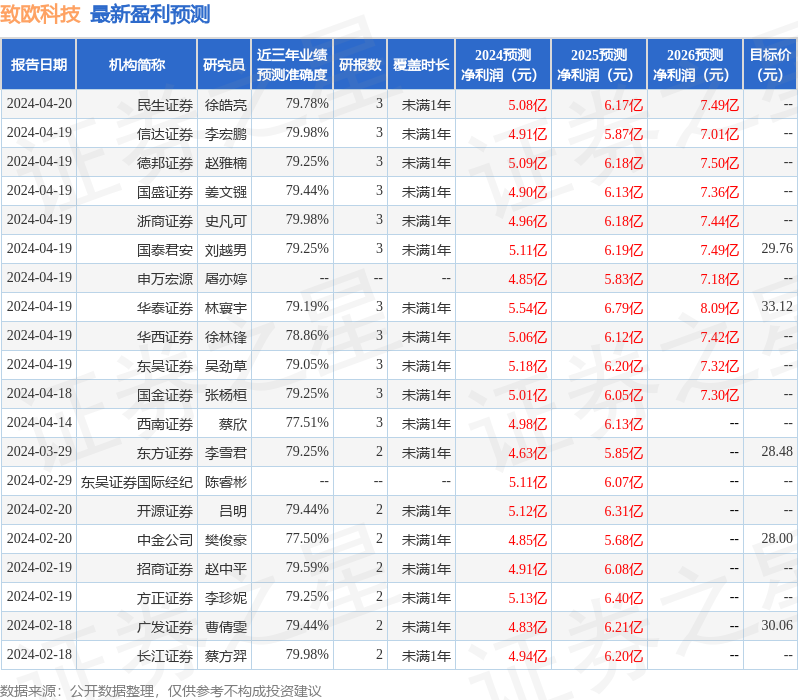Viewport: 798px width, 700px height.
Task: Select researcher 徐皓亮
Action: pyautogui.click(x=226, y=105)
